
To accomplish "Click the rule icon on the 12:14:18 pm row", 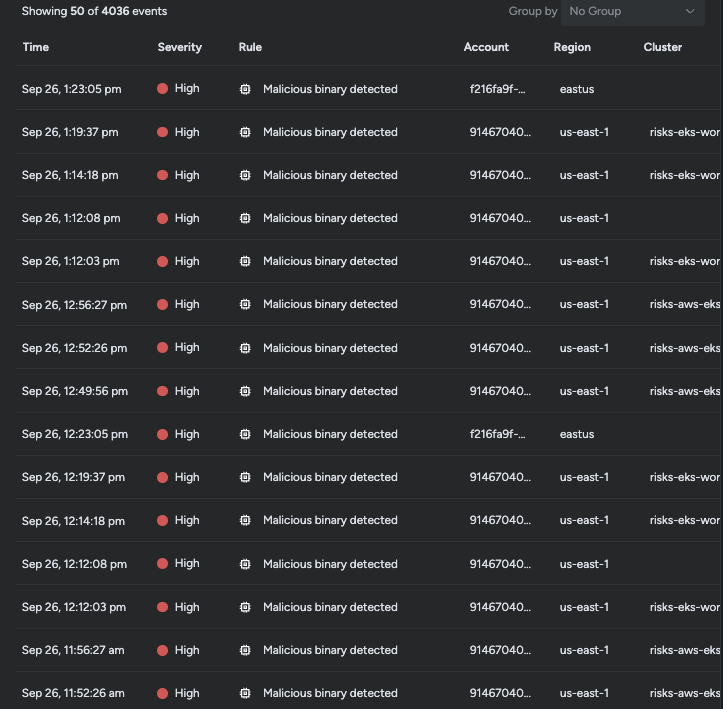I will coord(245,520).
